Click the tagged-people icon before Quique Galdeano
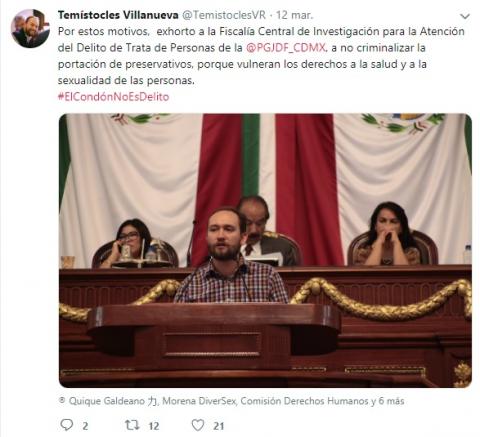The image size is (480, 437). point(62,400)
